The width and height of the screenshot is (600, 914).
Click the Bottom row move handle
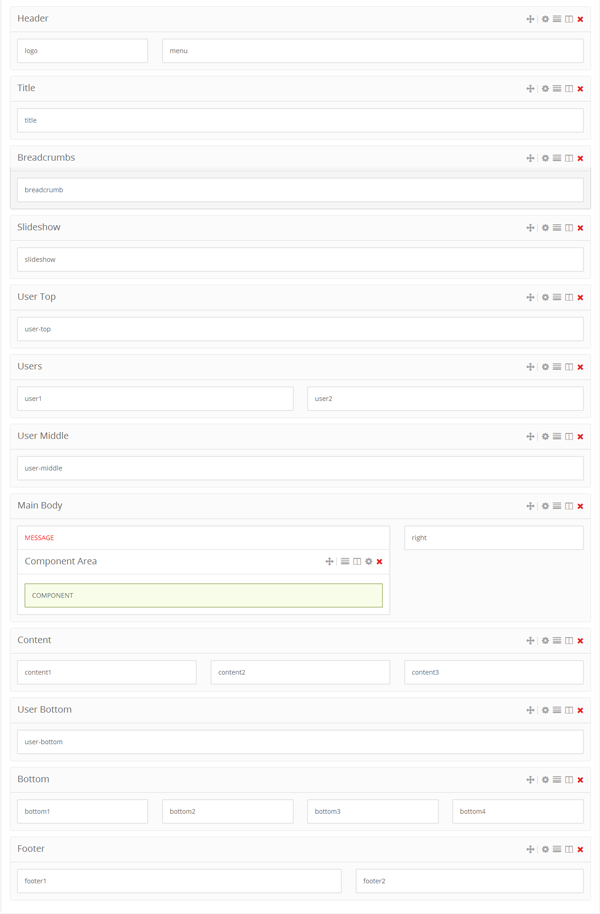tap(530, 779)
